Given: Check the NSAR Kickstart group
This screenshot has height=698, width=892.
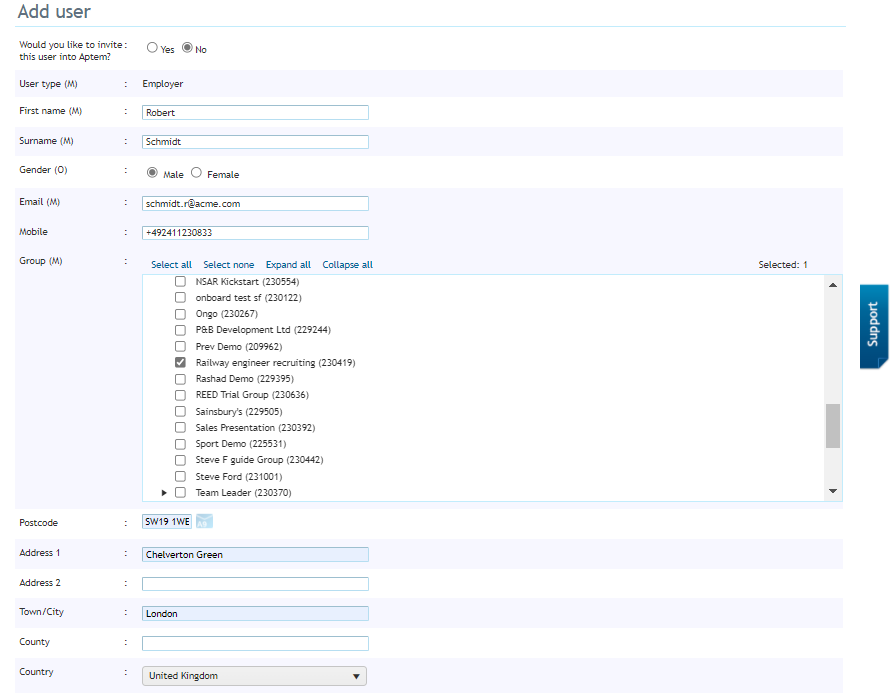Looking at the screenshot, I should (x=180, y=281).
